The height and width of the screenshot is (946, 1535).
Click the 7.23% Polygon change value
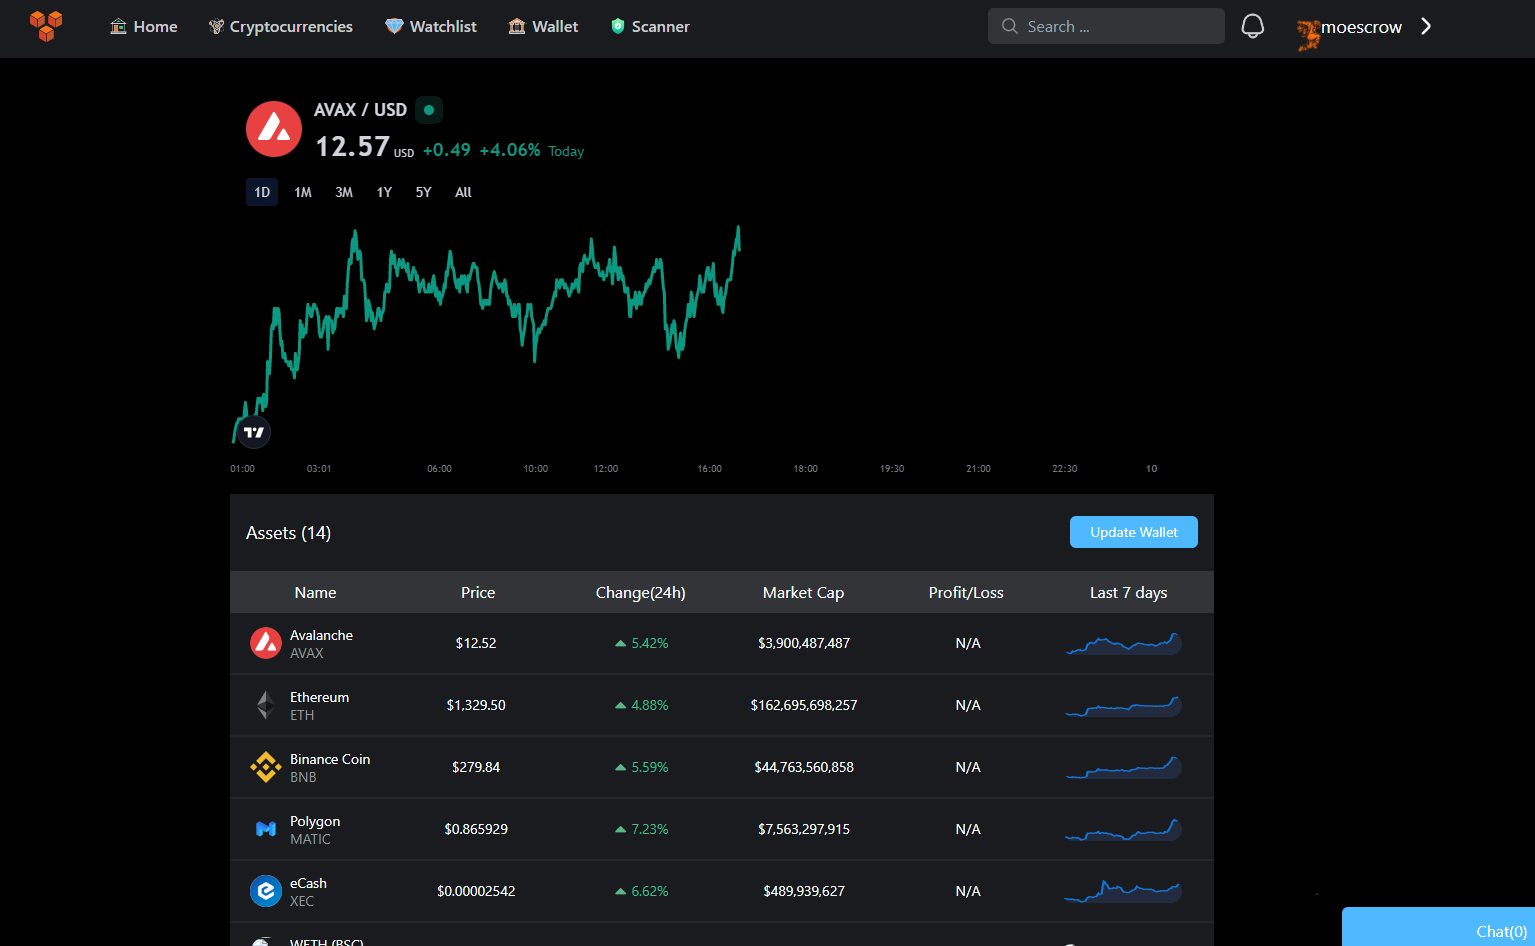[650, 829]
